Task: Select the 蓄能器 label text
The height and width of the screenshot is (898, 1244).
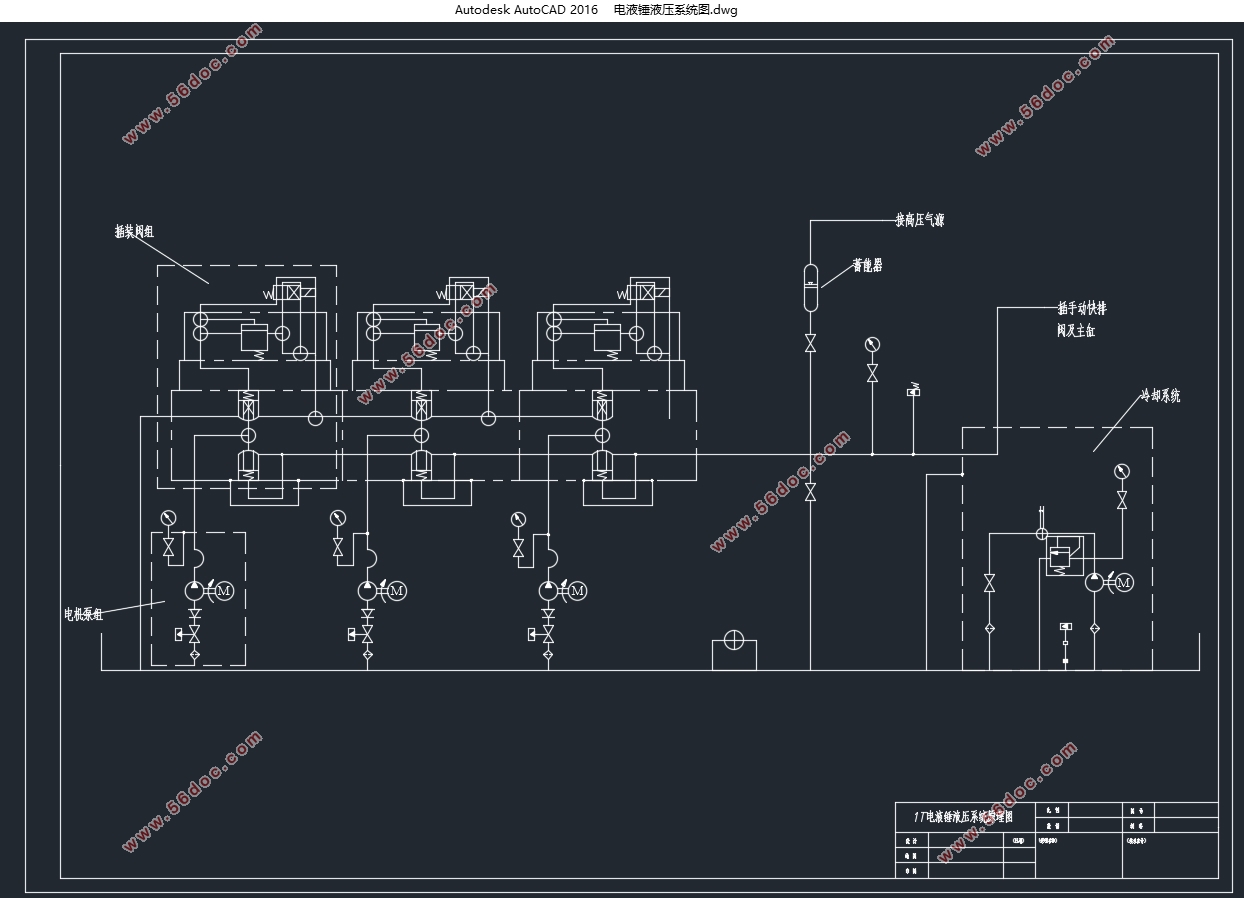Action: coord(867,266)
